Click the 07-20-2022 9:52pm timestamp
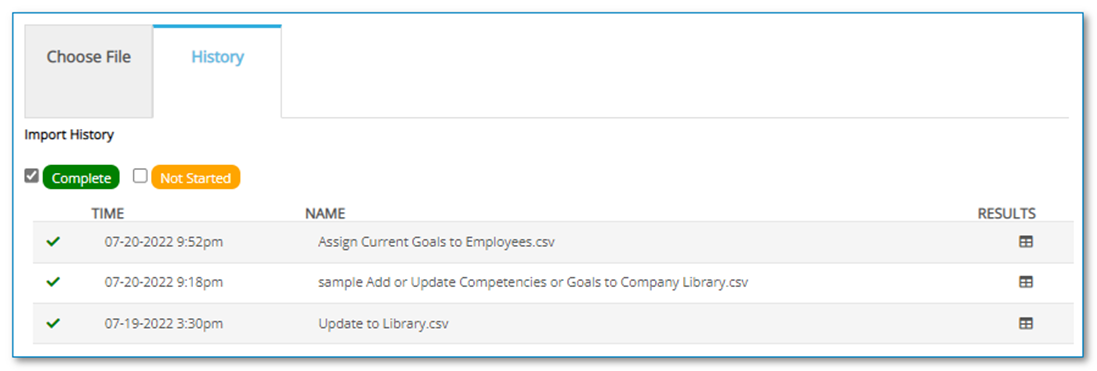Screen dimensions: 1097x371 pos(164,242)
